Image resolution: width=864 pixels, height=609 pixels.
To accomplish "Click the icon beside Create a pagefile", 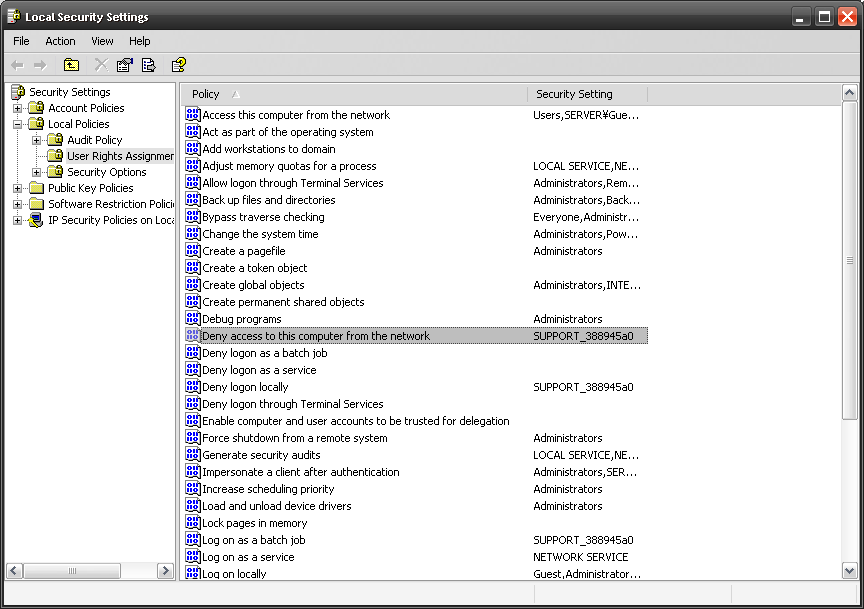I will 192,250.
